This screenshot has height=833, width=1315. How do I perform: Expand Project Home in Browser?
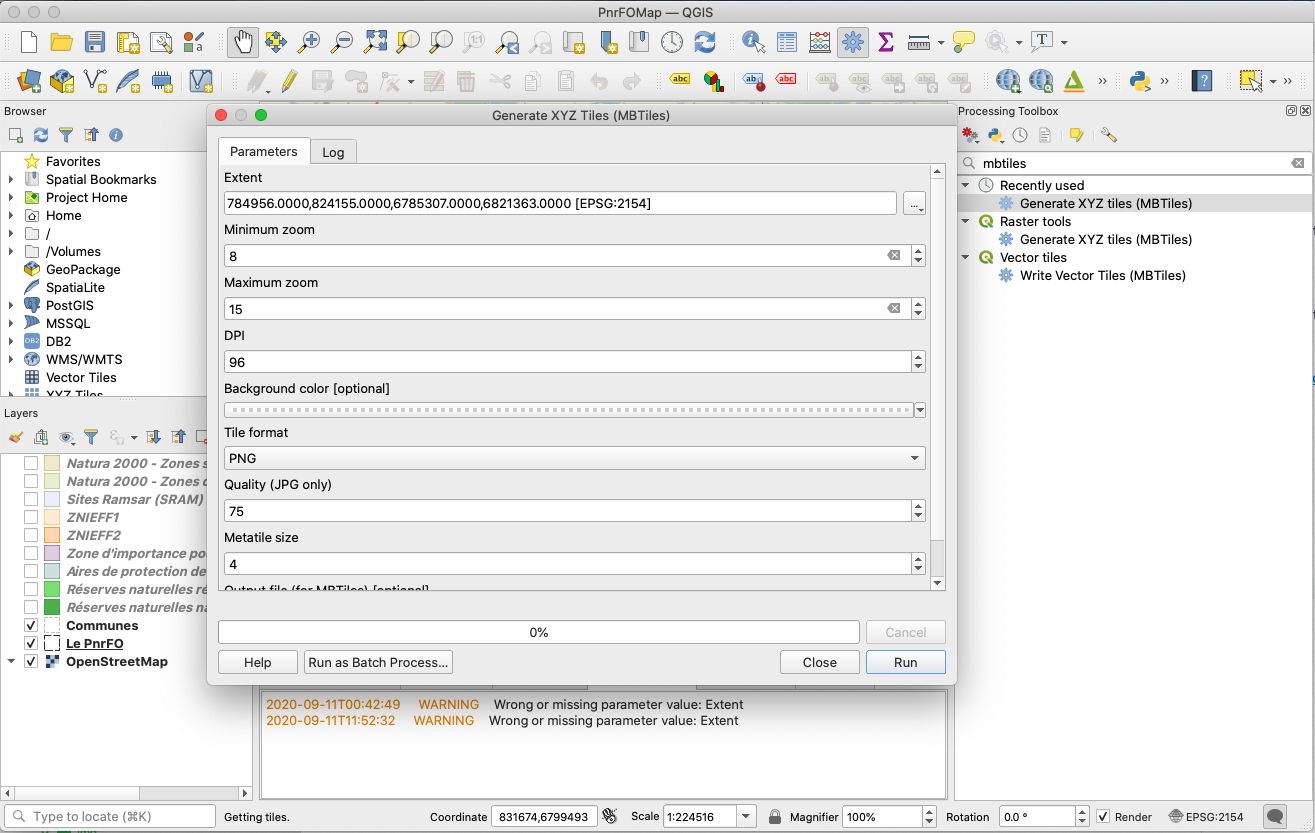click(11, 197)
